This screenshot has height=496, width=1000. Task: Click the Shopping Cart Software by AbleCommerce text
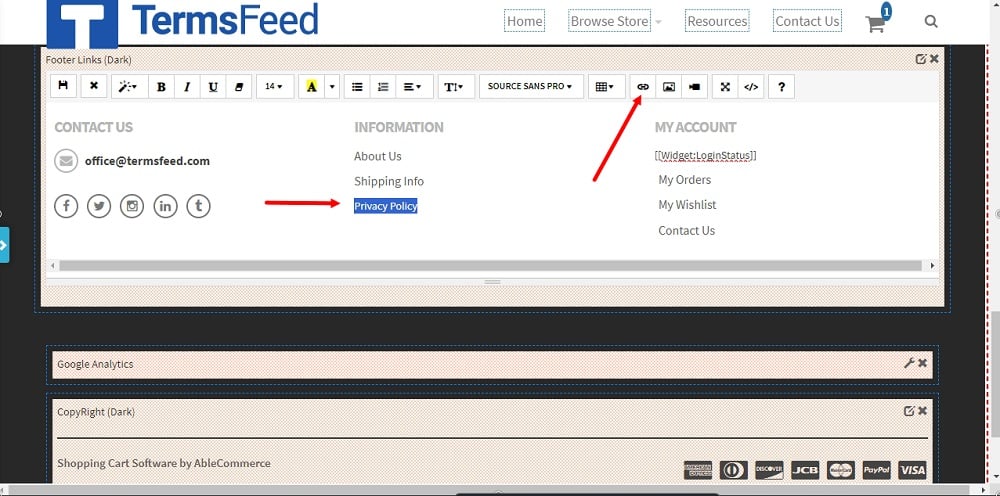tap(164, 463)
